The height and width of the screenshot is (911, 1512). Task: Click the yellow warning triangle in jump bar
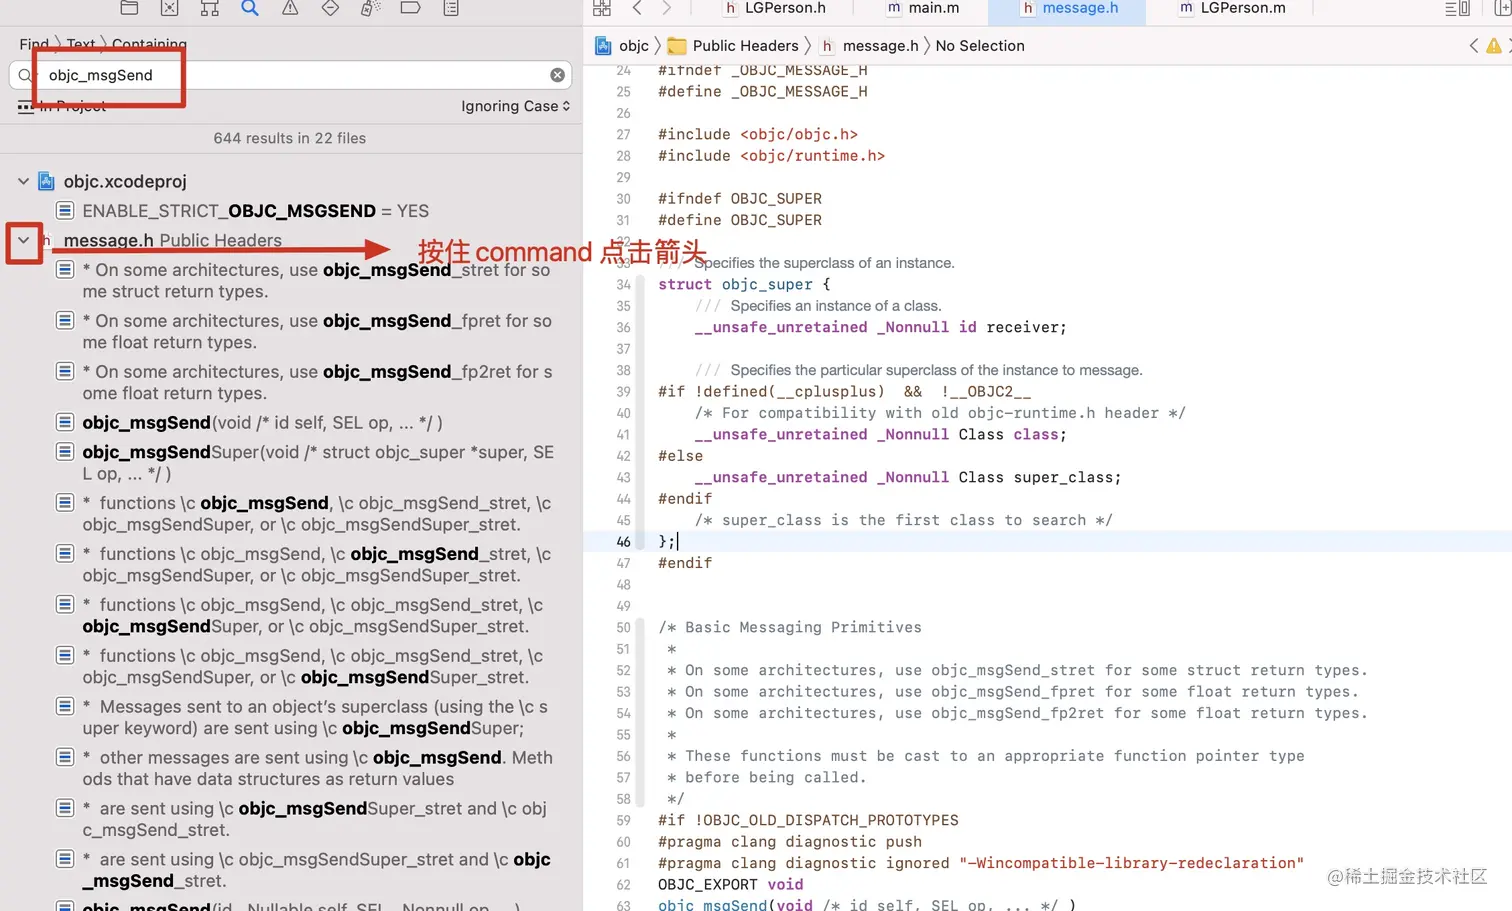click(1495, 45)
